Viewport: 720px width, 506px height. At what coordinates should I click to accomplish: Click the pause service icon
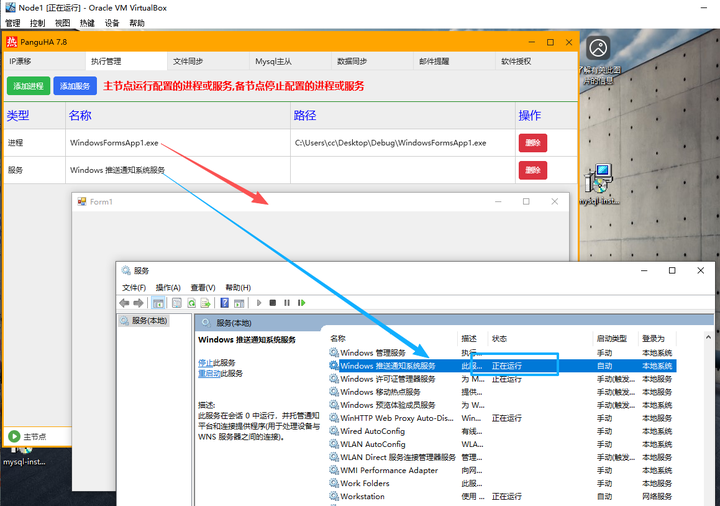pyautogui.click(x=287, y=303)
